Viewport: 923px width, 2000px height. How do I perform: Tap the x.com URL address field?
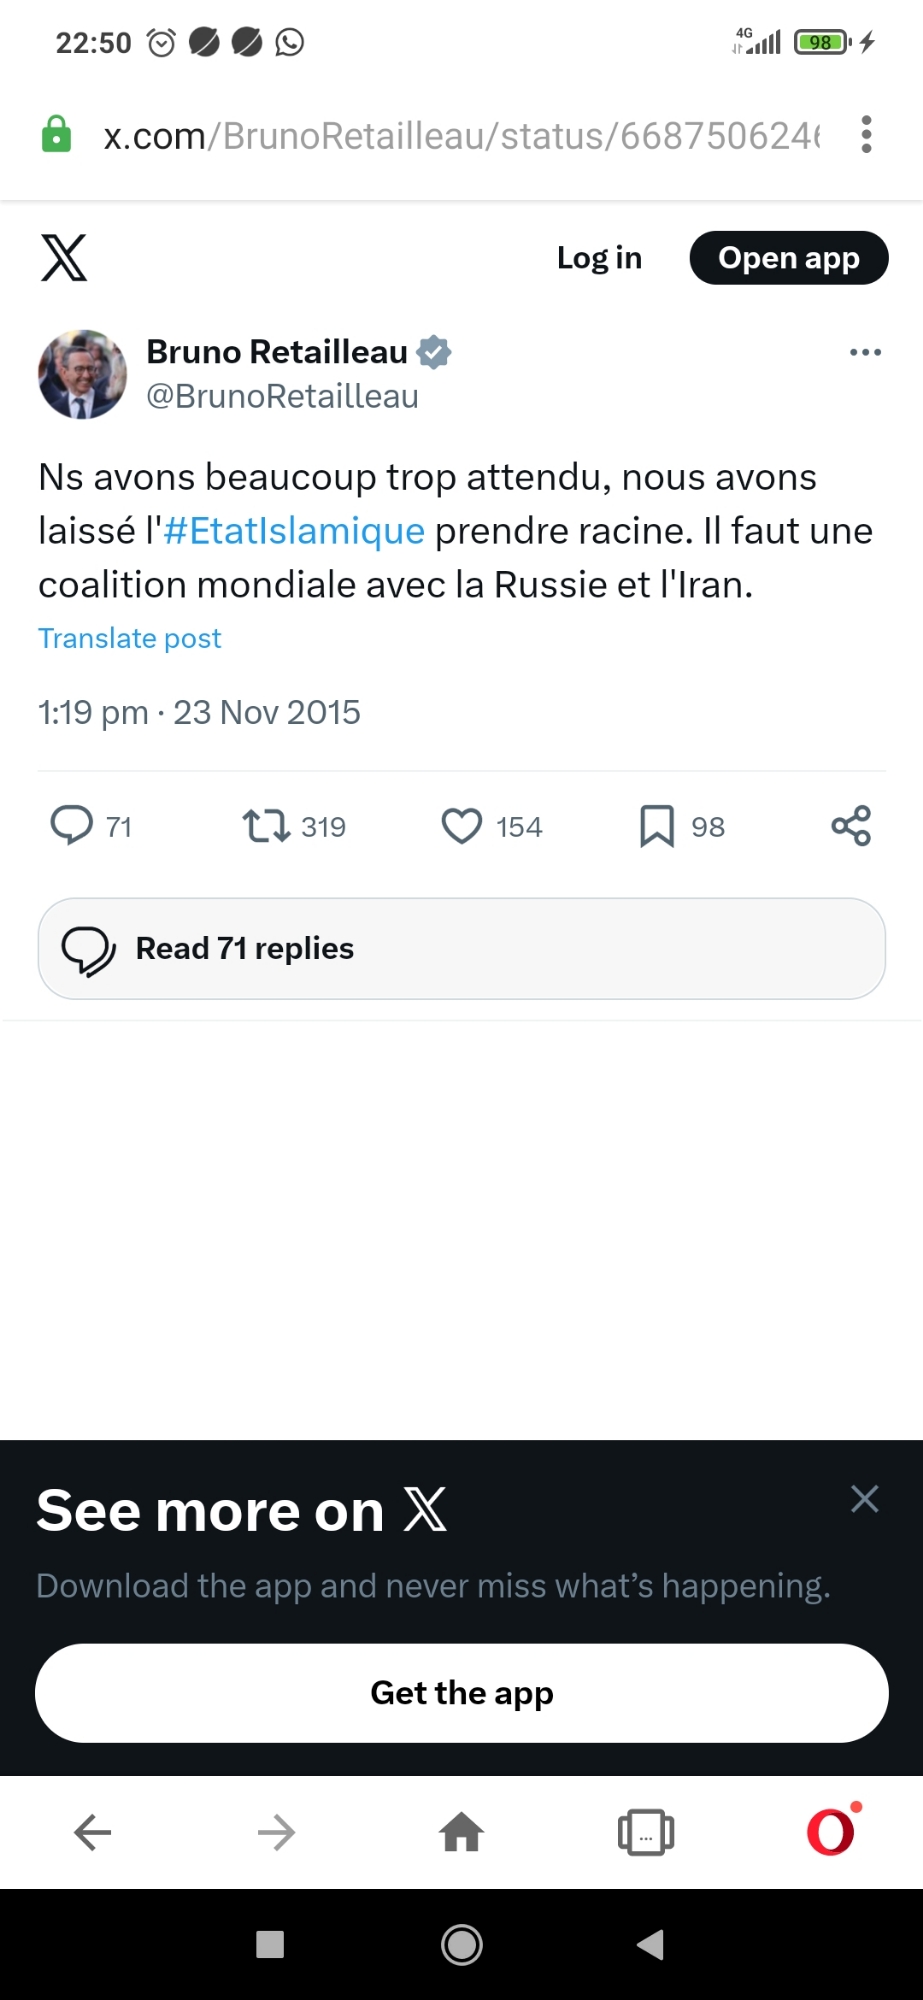(460, 135)
